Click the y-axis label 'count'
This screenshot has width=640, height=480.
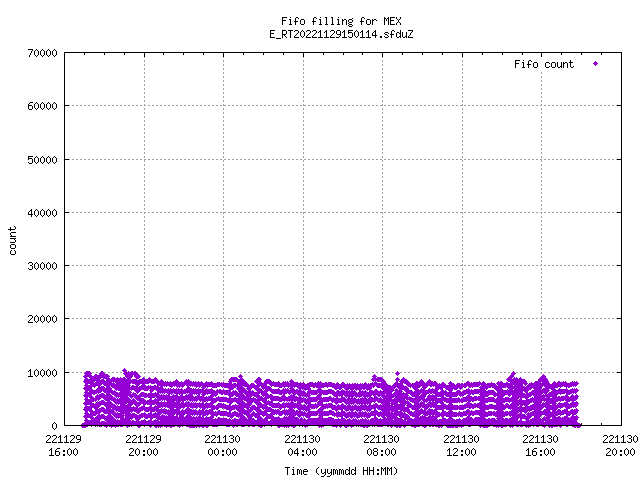coord(13,241)
